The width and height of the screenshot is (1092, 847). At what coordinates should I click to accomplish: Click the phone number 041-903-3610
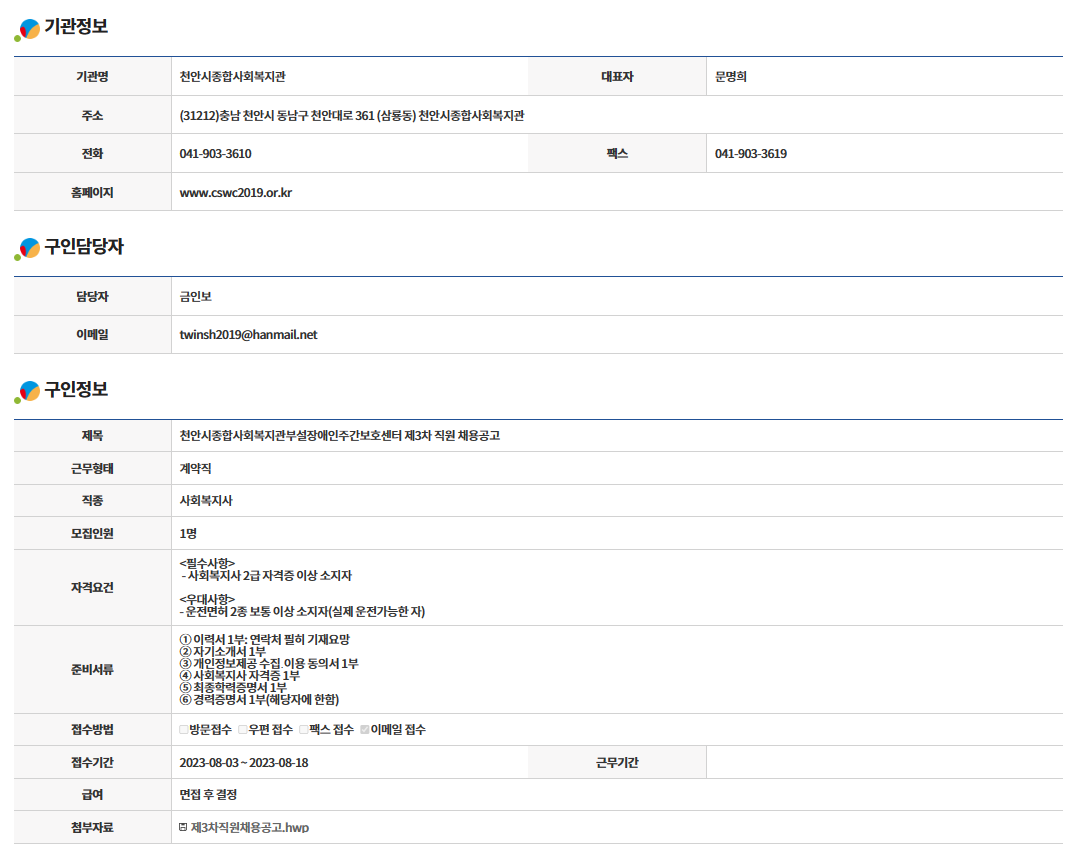click(x=215, y=154)
